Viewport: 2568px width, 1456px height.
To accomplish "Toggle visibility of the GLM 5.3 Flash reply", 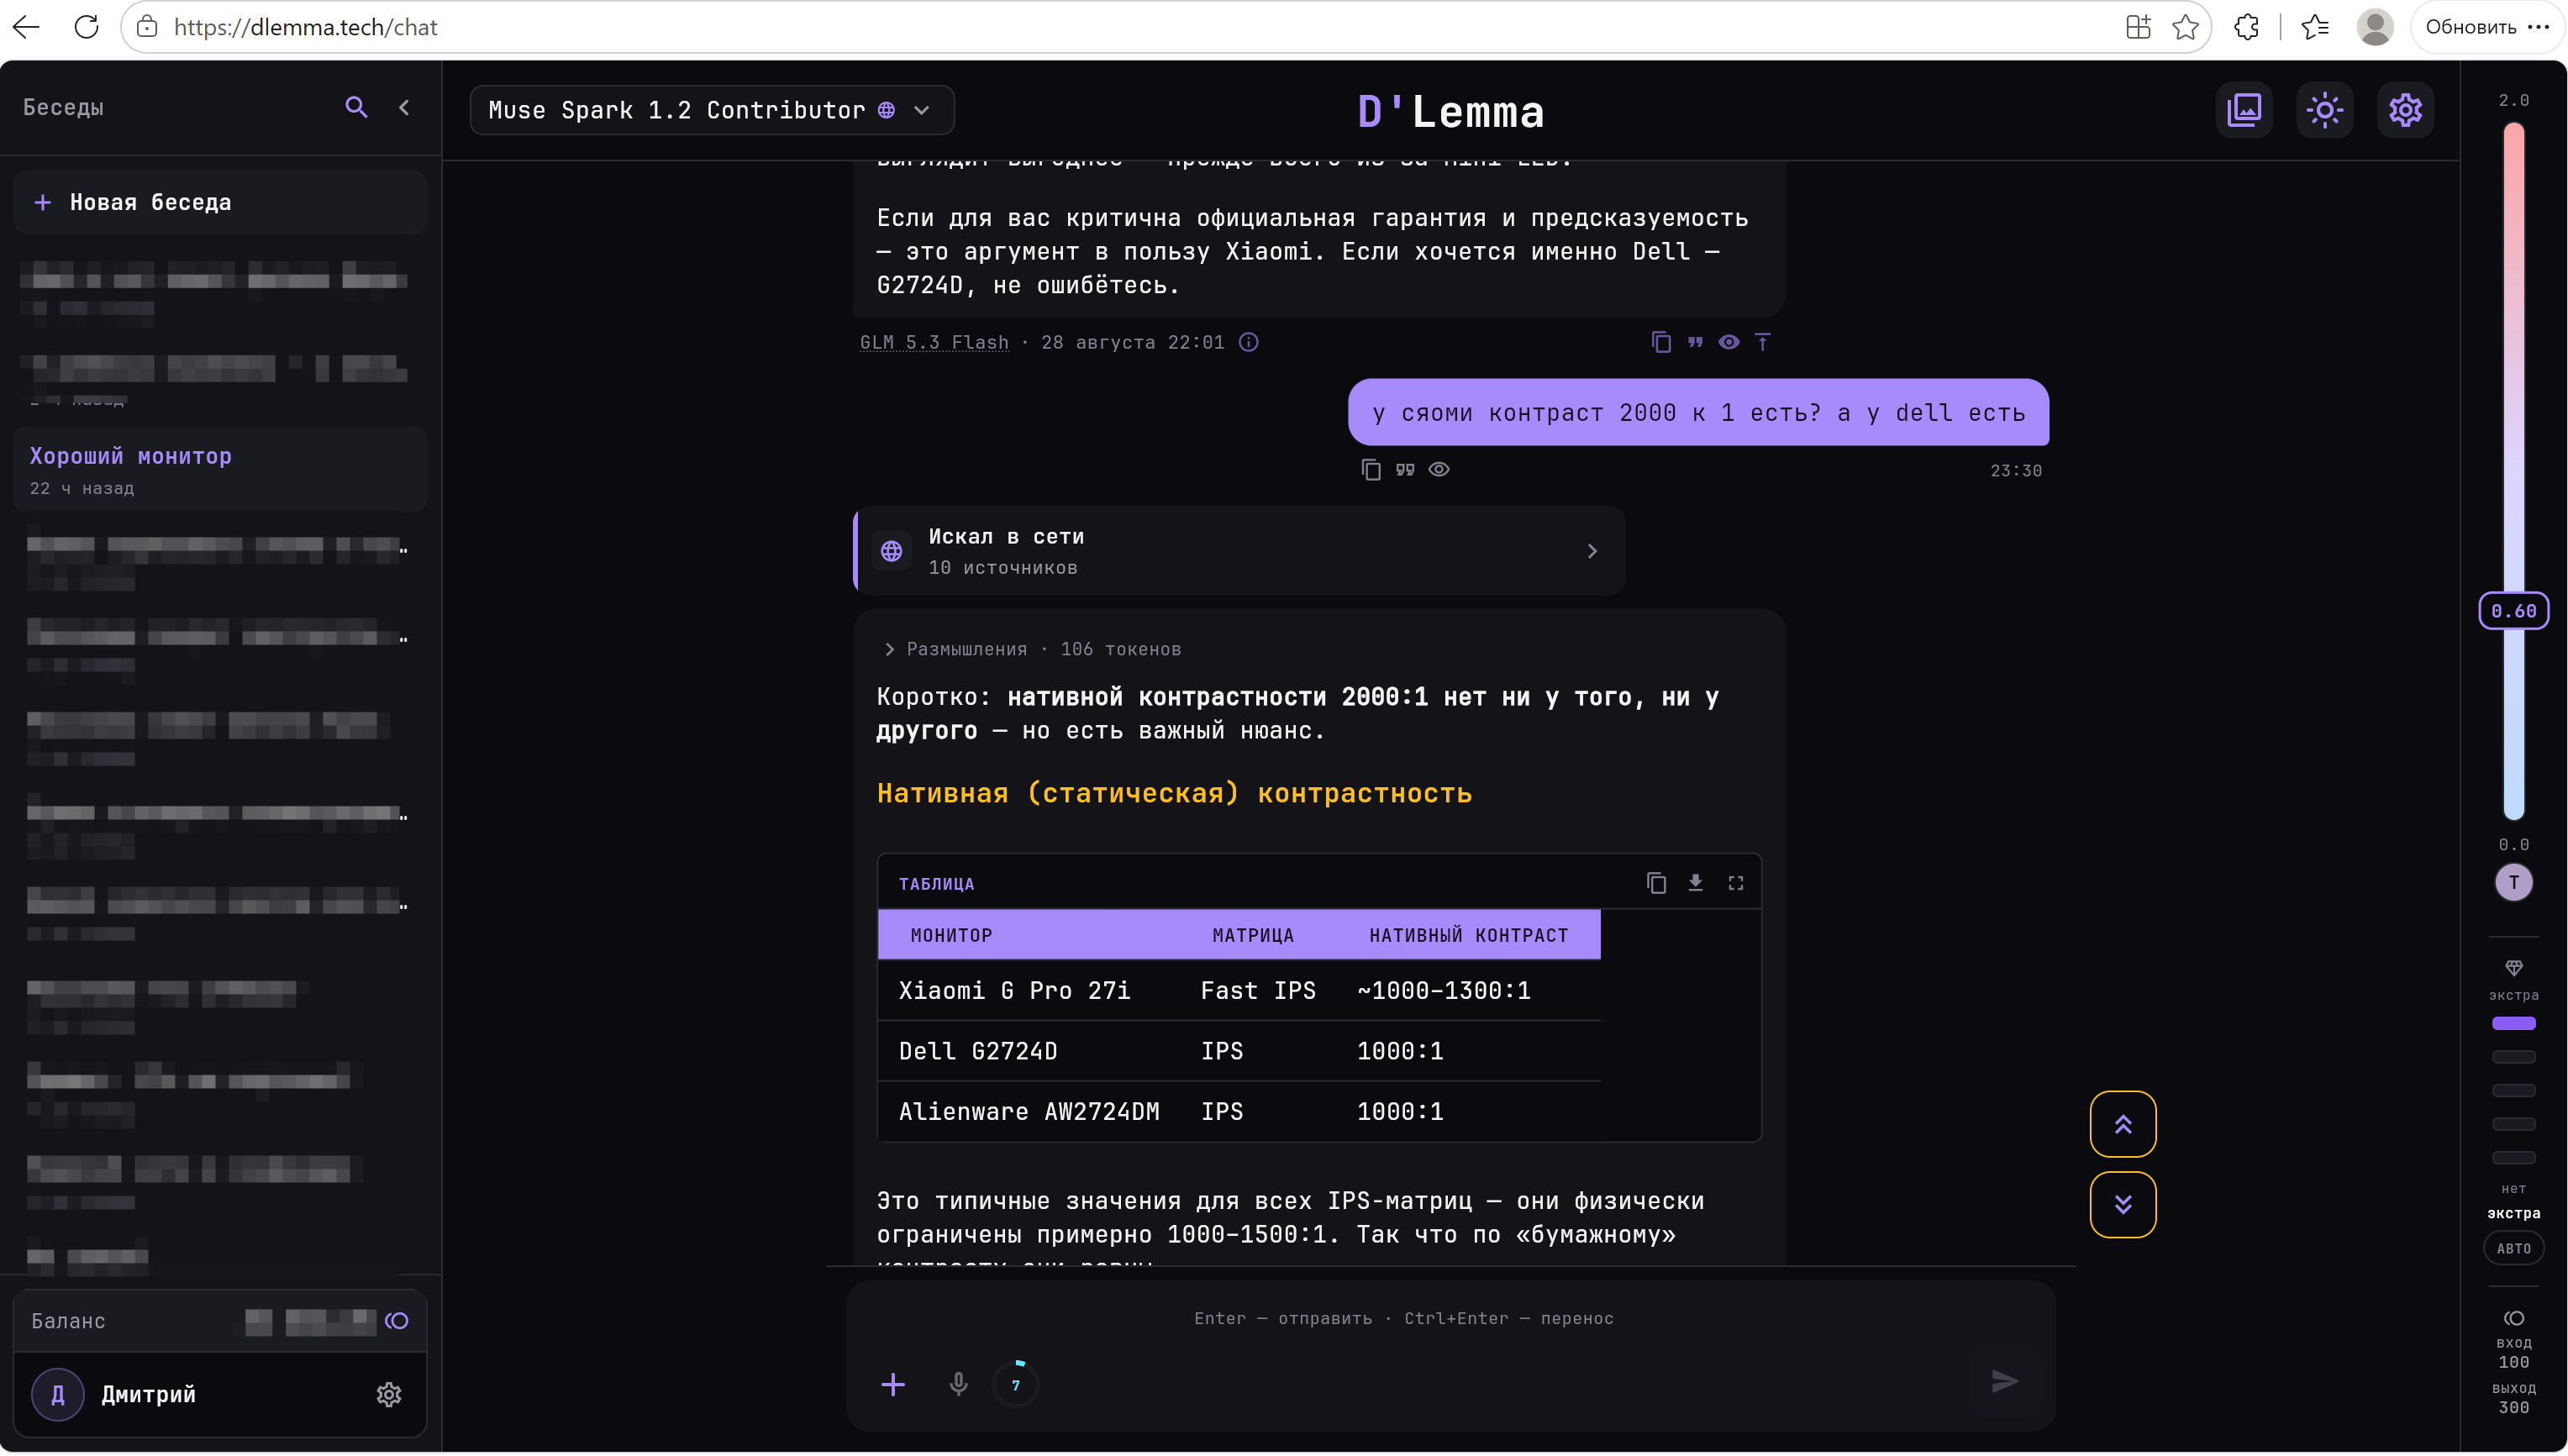I will [1729, 342].
